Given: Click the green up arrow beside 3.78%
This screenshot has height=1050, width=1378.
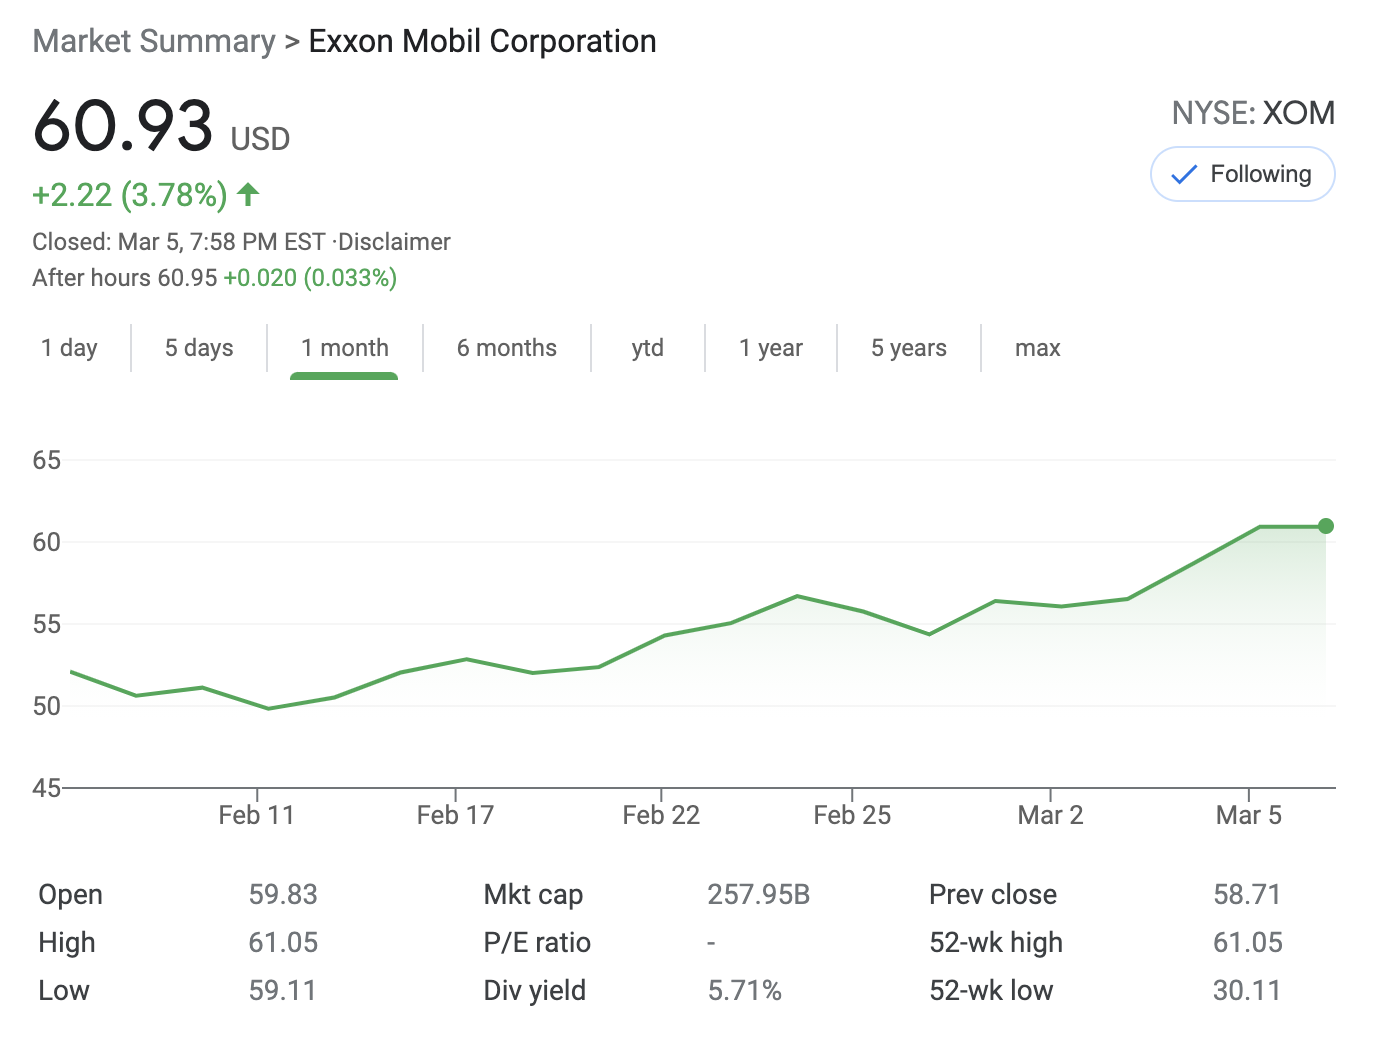Looking at the screenshot, I should point(248,194).
